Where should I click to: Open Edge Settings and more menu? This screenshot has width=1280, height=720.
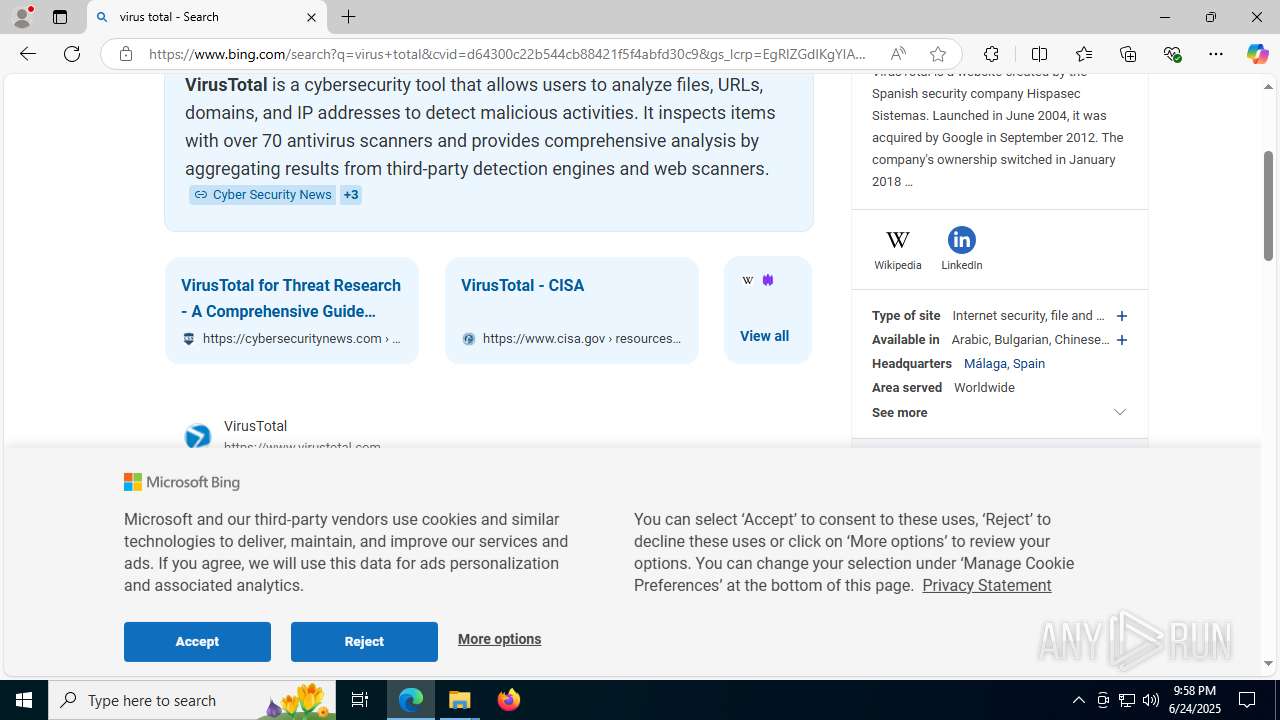click(1216, 54)
